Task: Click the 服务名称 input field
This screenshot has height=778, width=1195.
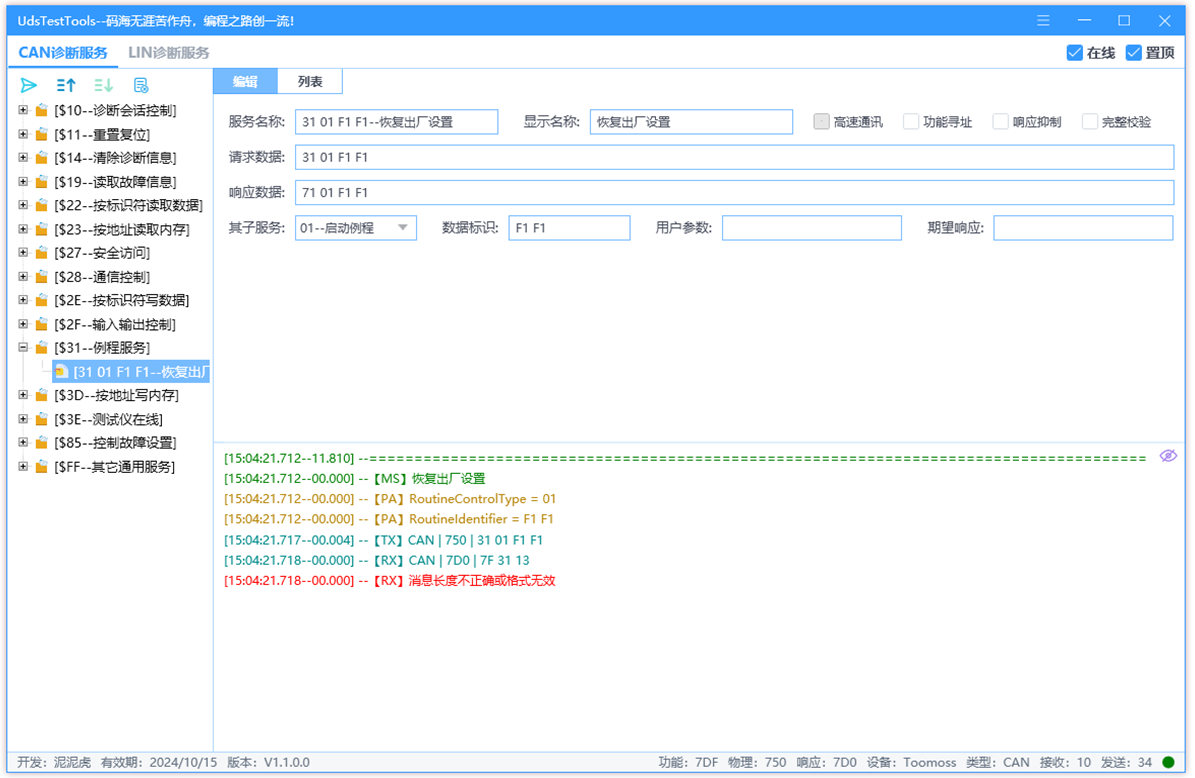Action: coord(396,122)
